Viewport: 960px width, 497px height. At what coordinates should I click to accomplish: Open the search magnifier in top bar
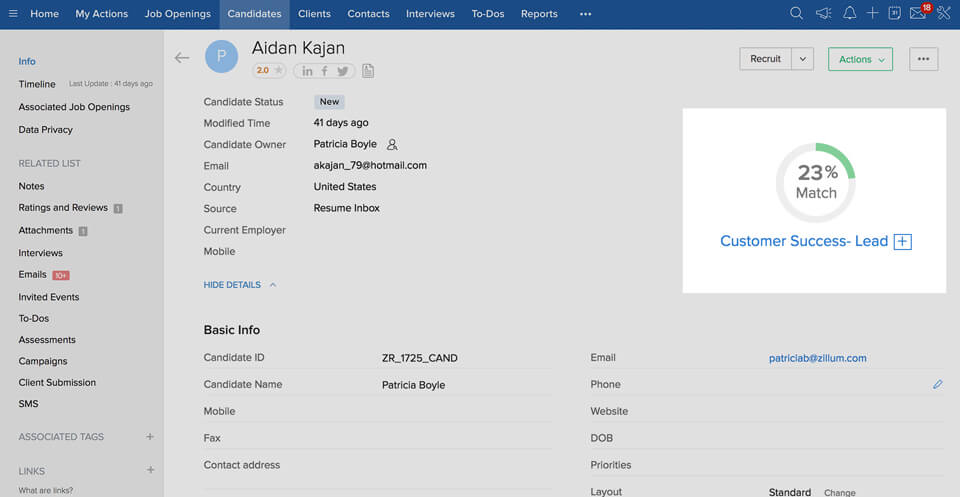pos(796,14)
